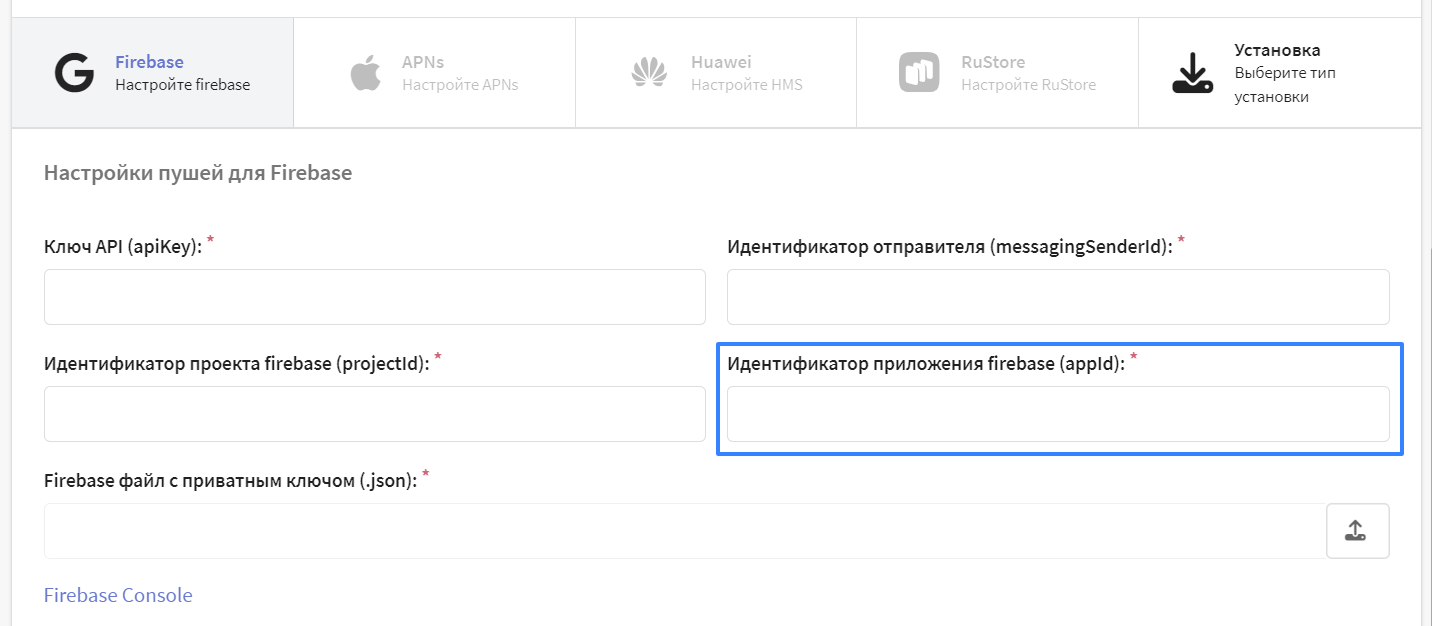Click the private key .json file field
This screenshot has width=1432, height=626.
point(685,531)
